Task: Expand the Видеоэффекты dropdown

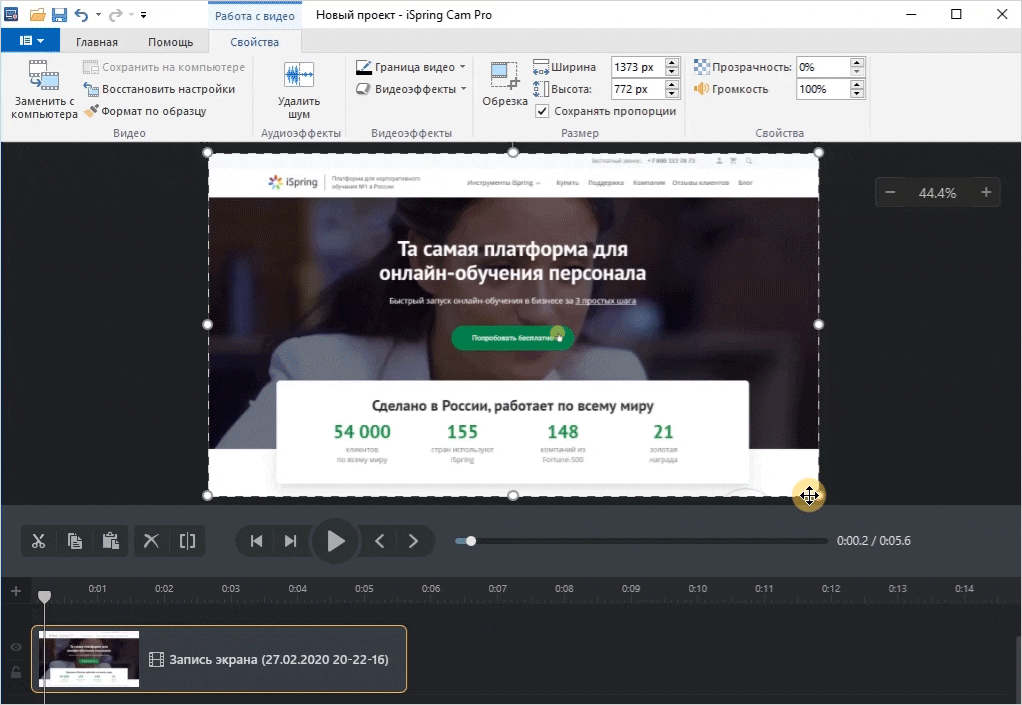Action: click(x=411, y=89)
